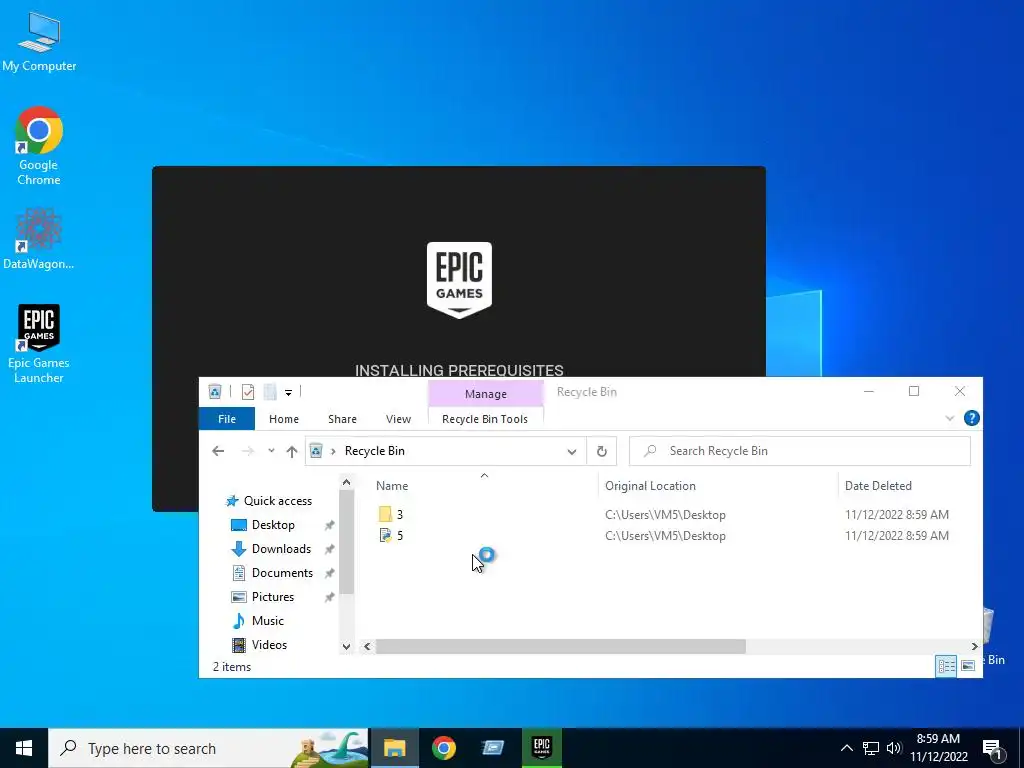Switch to the Home ribbon tab
Image resolution: width=1024 pixels, height=768 pixels.
coord(283,419)
